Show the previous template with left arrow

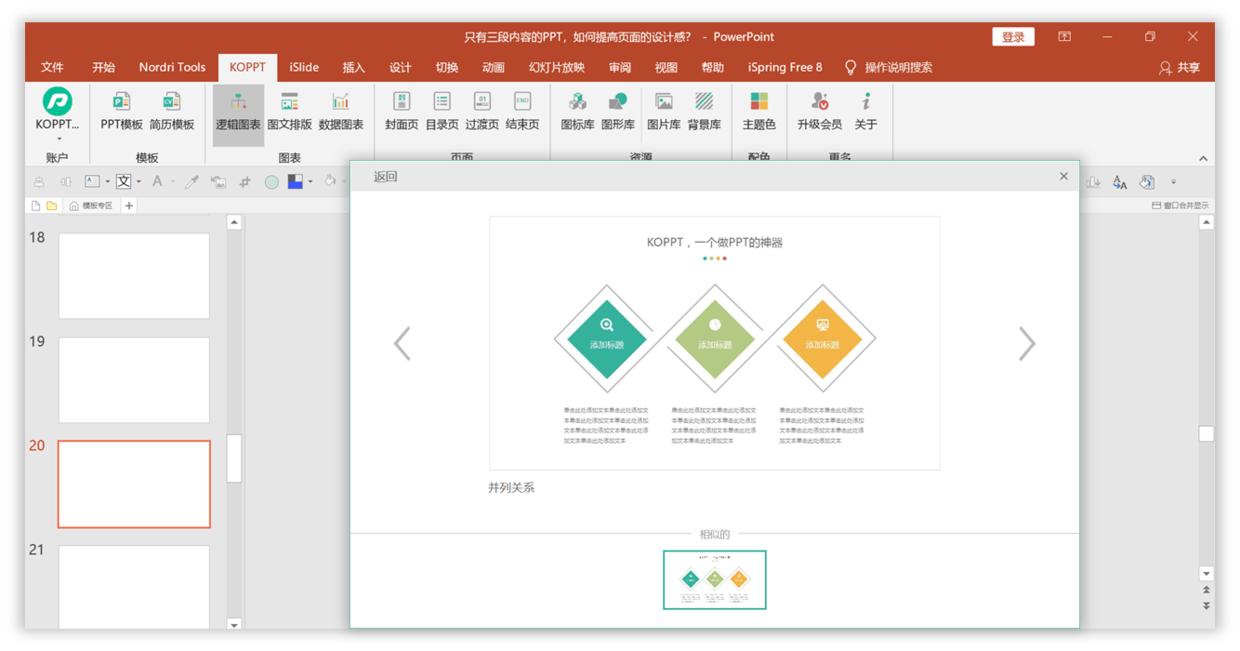(x=402, y=343)
